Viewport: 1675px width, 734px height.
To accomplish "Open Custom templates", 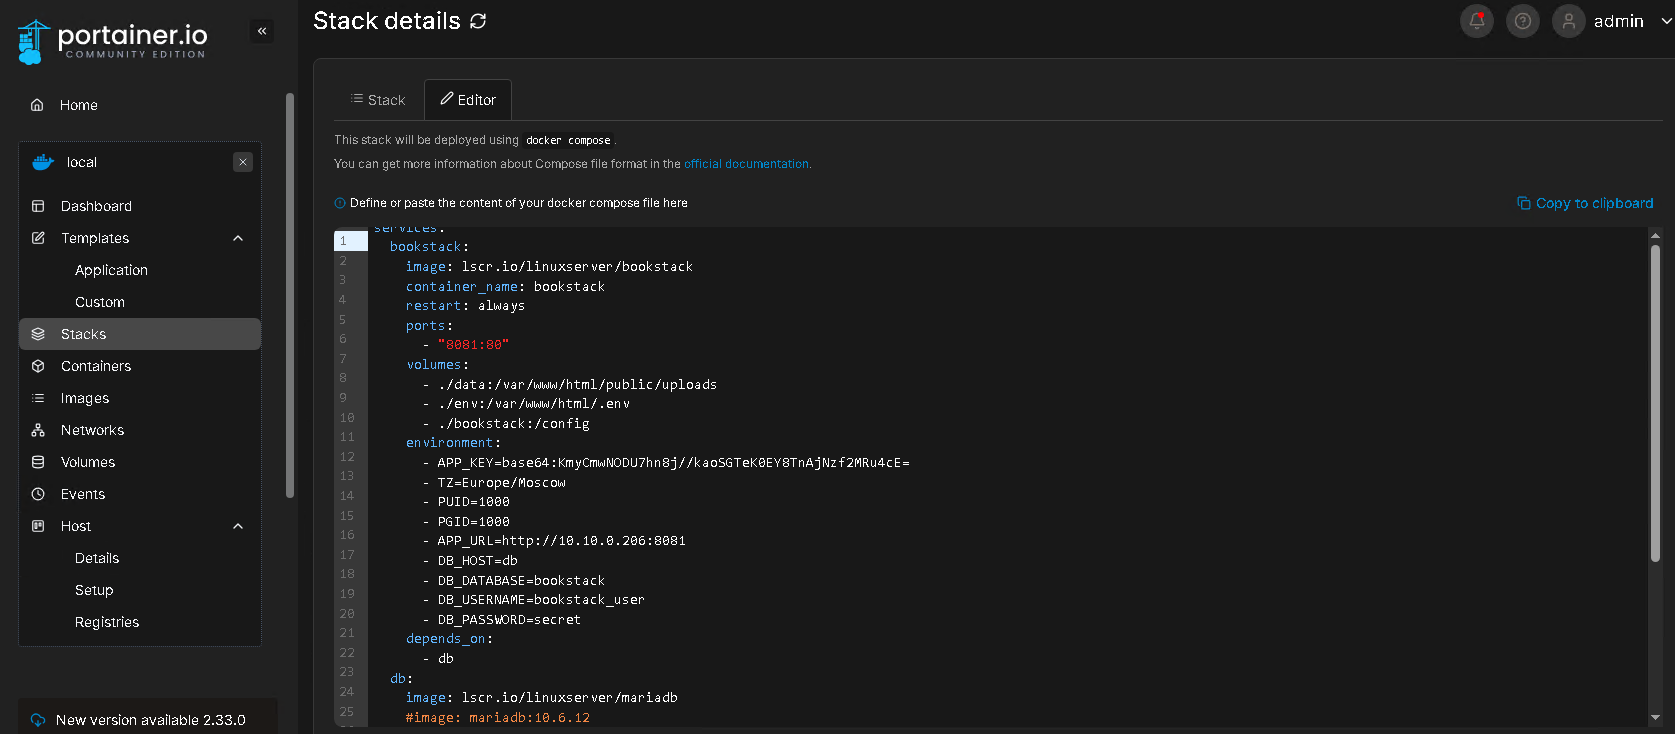I will tap(100, 302).
